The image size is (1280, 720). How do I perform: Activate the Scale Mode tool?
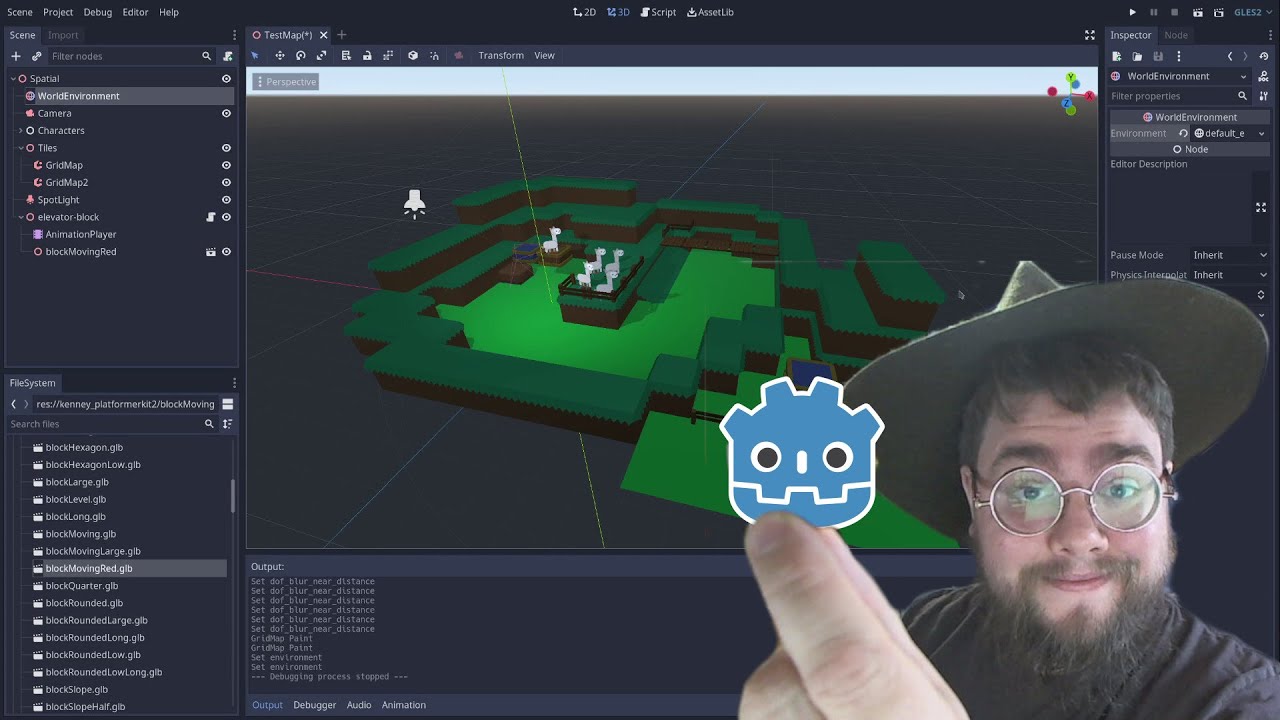(x=321, y=55)
